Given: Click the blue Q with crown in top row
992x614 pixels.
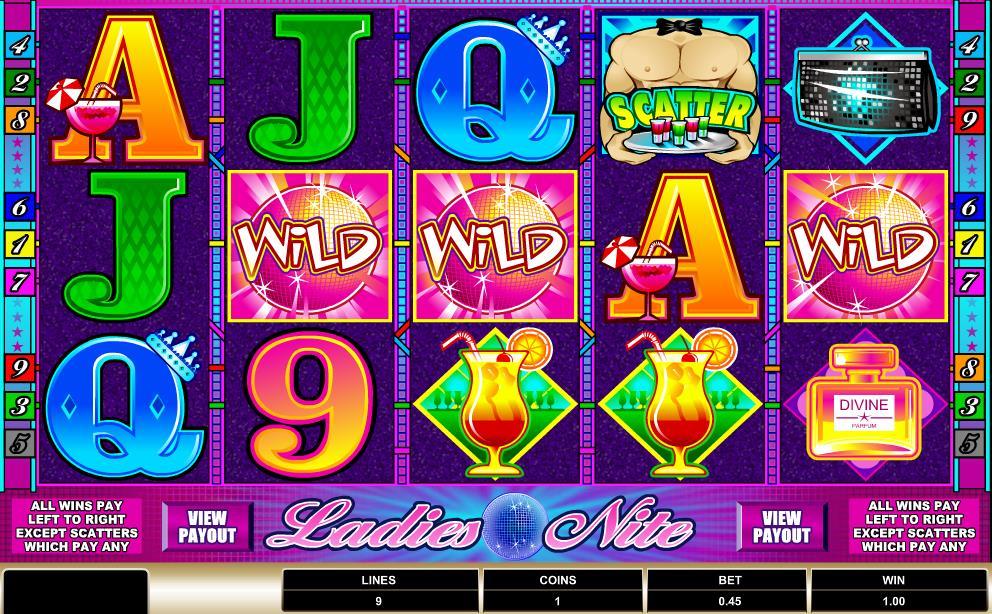Looking at the screenshot, I should pos(495,89).
